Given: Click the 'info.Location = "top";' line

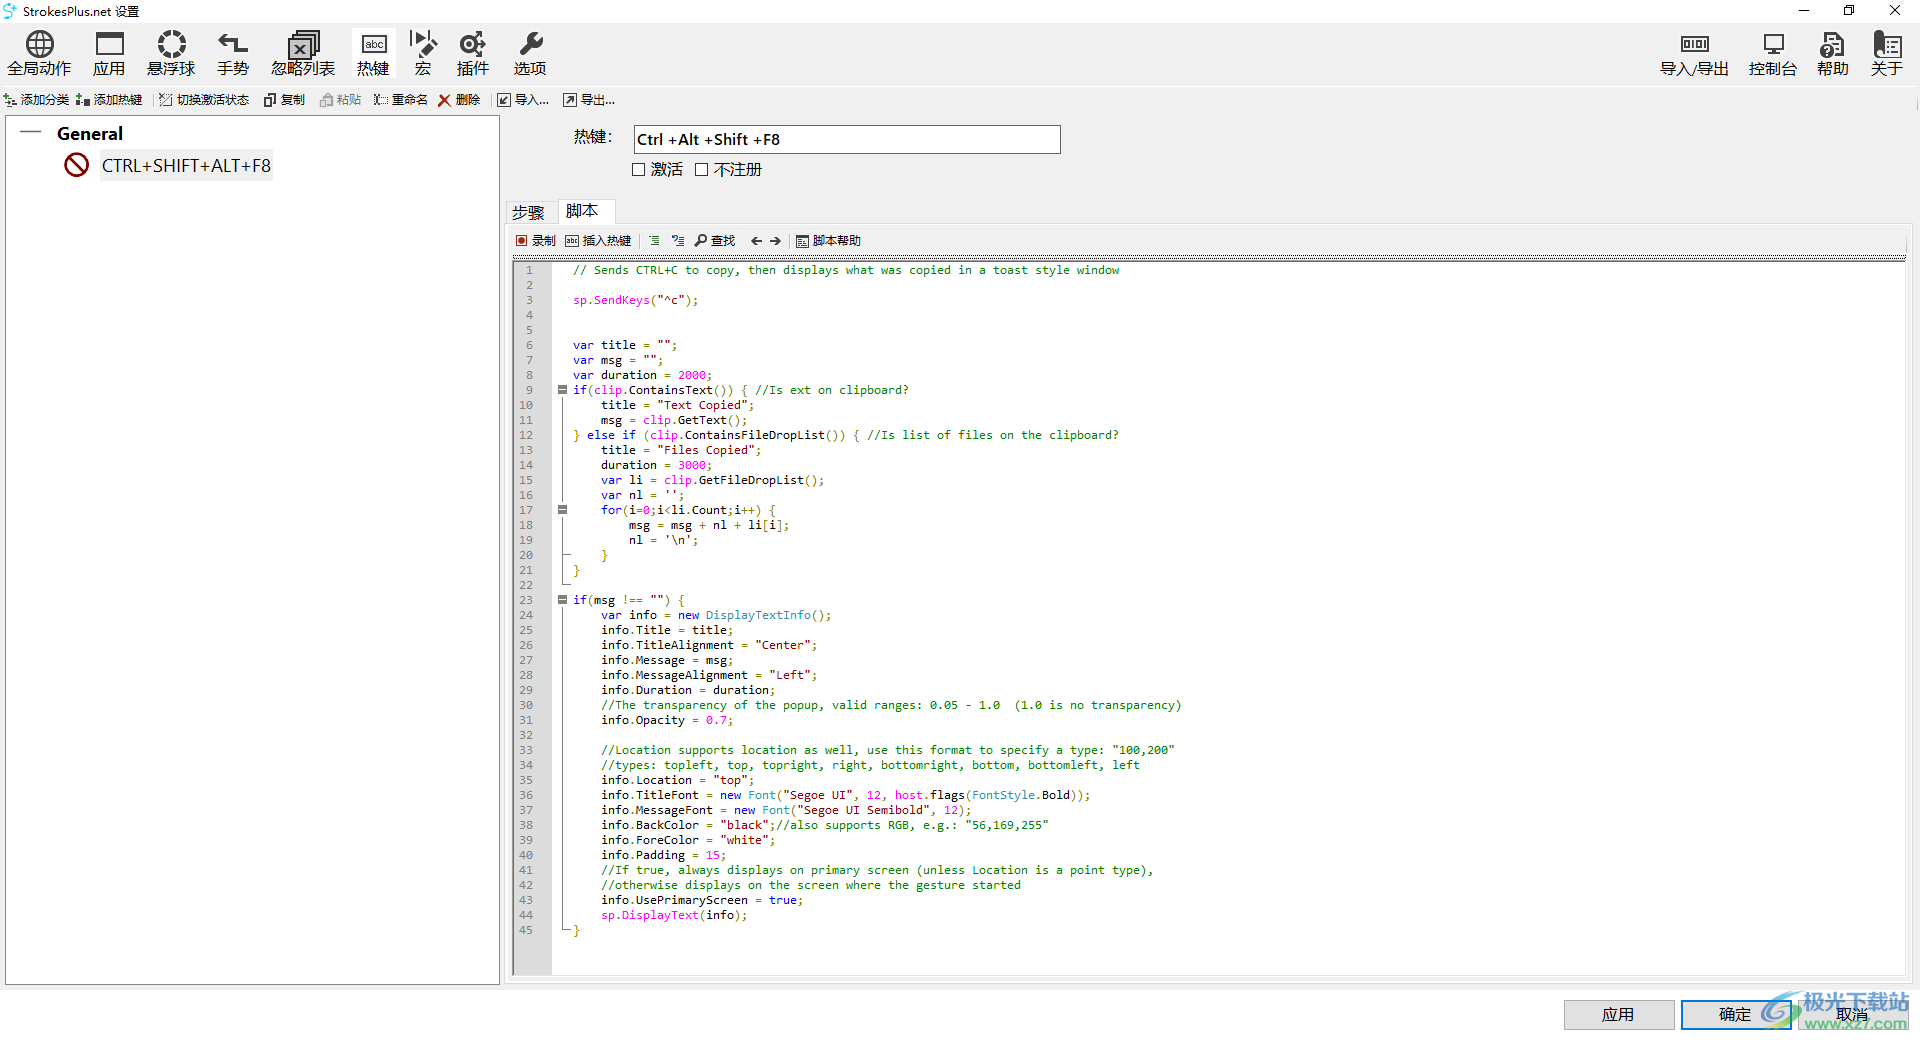Looking at the screenshot, I should click(678, 780).
